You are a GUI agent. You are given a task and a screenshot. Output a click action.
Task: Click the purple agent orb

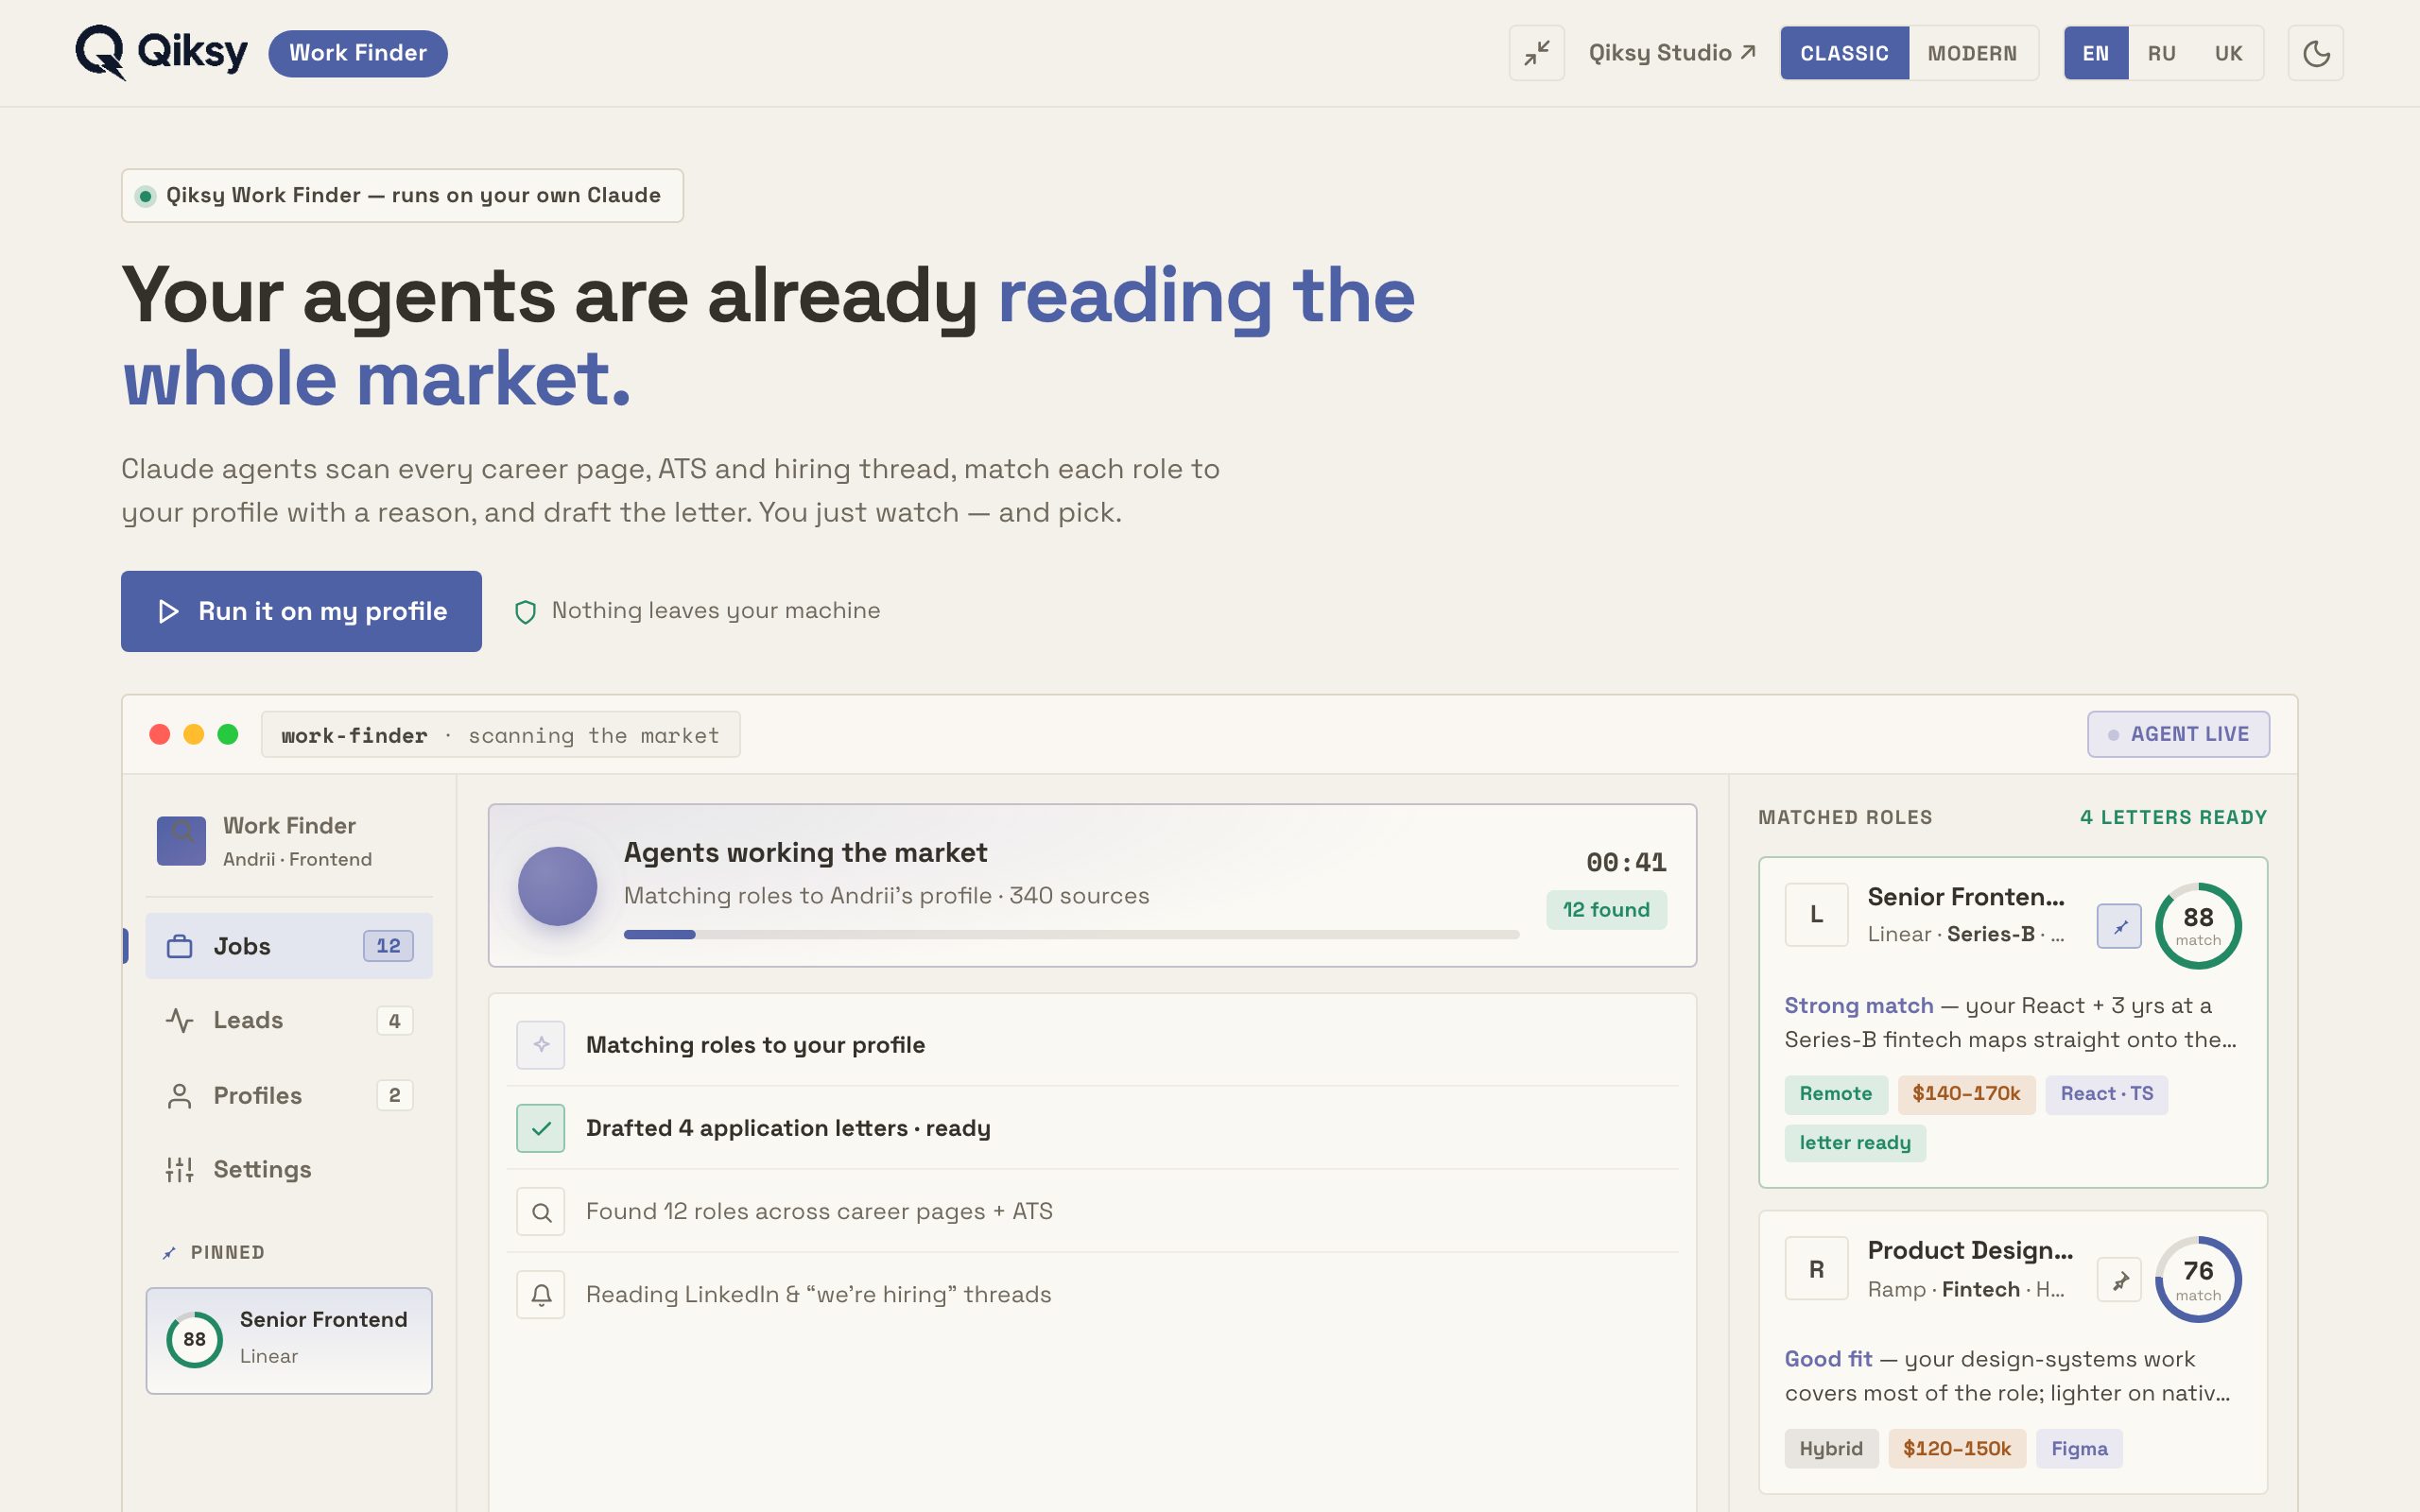click(557, 886)
